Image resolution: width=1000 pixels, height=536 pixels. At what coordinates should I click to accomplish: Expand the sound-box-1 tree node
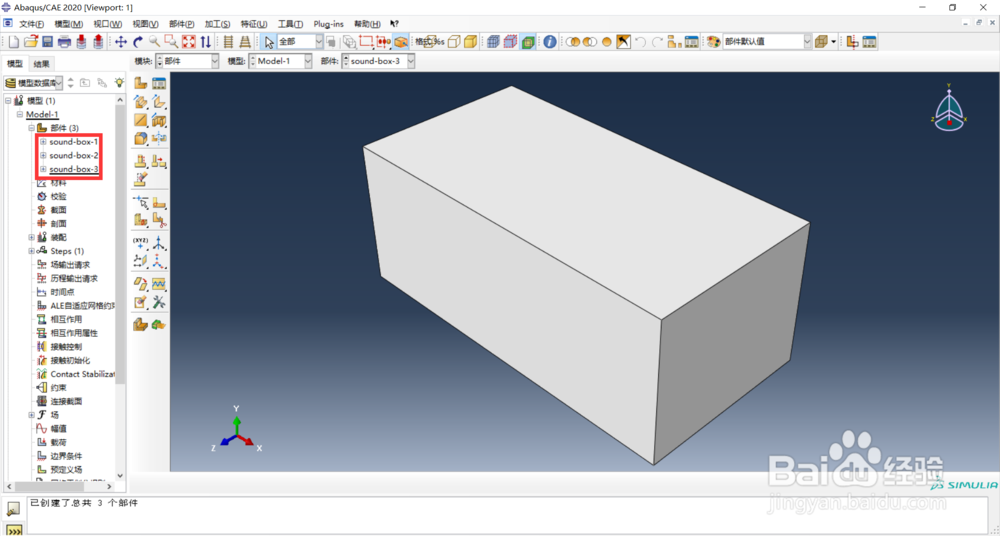(43, 142)
